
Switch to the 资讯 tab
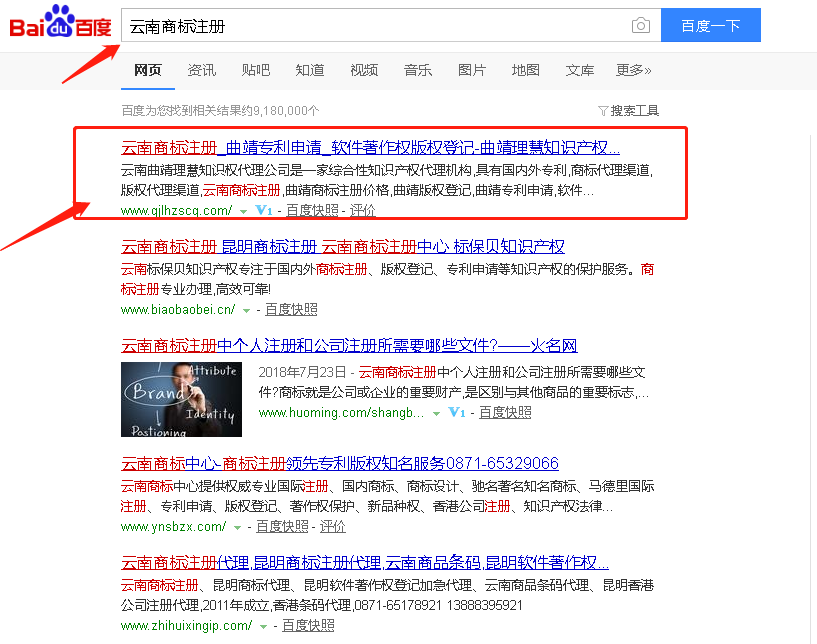(202, 70)
